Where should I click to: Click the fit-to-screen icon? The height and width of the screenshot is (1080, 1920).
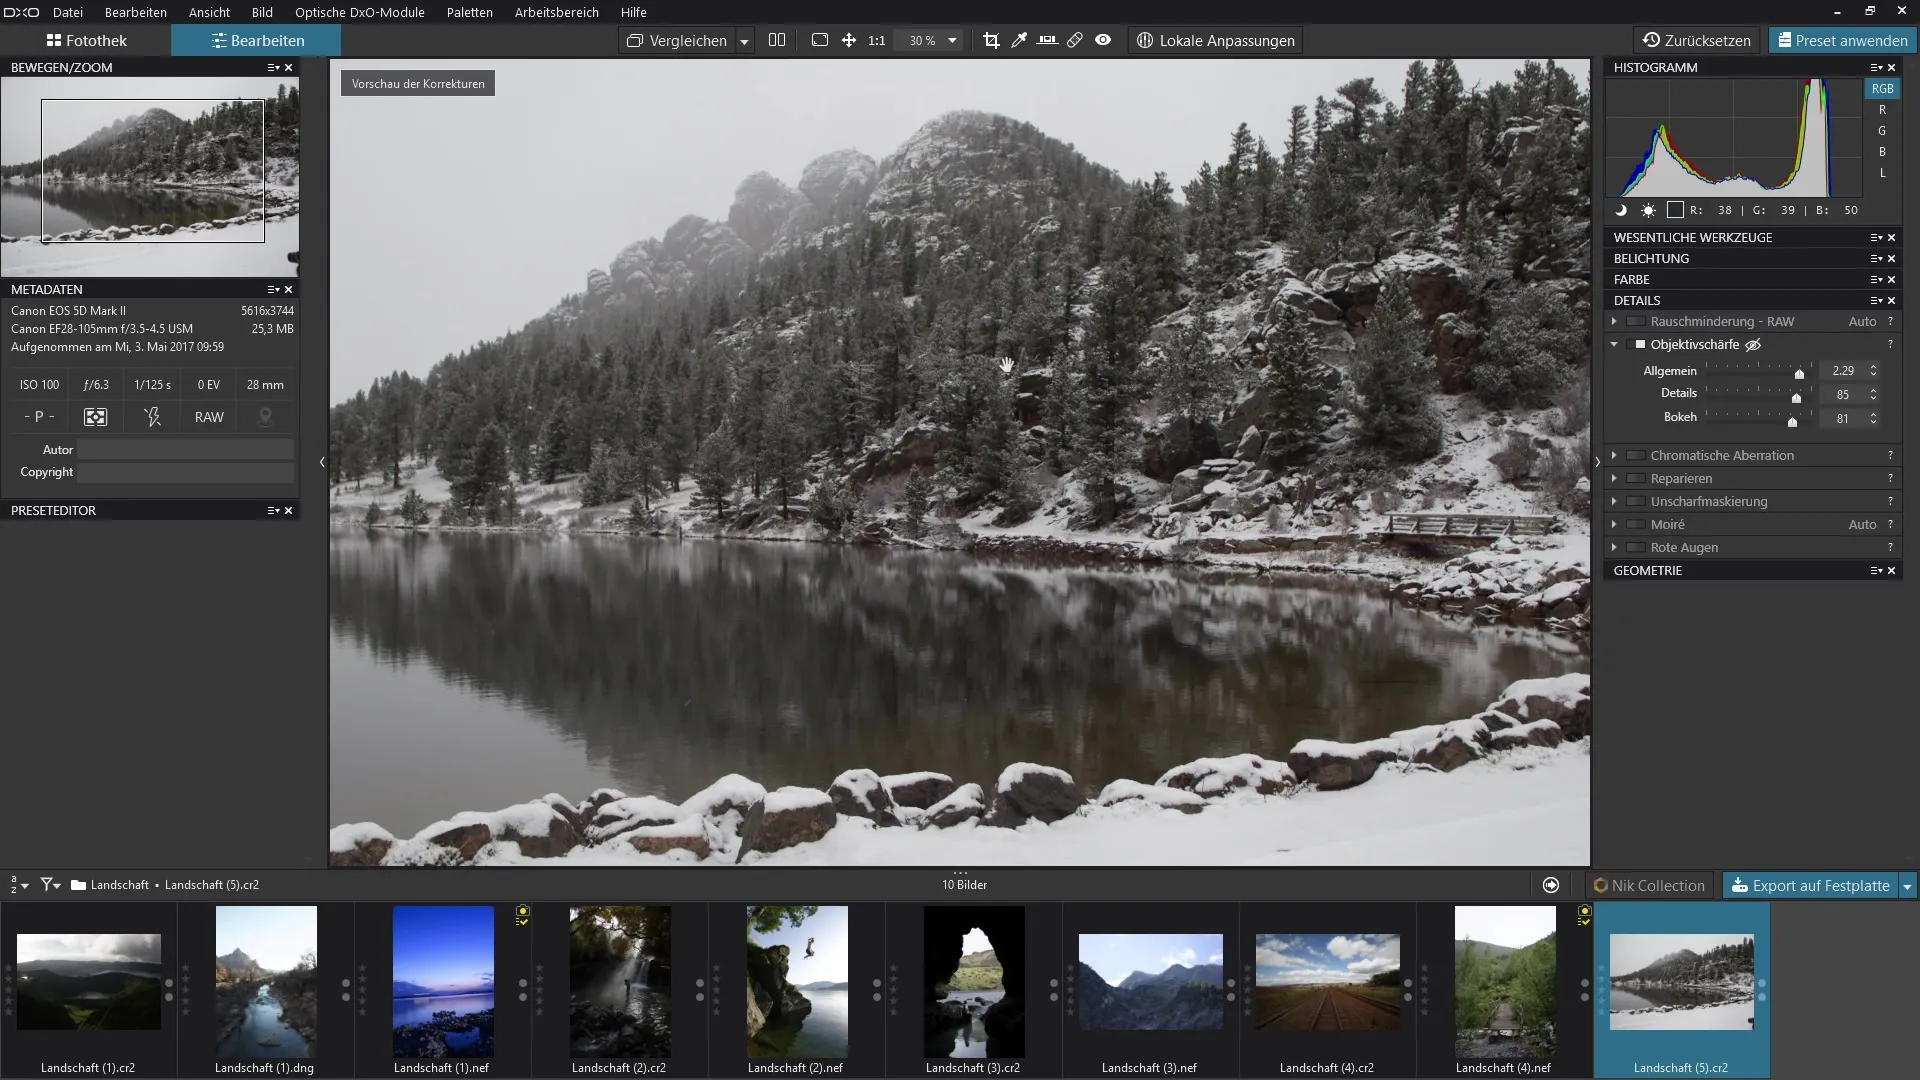point(820,41)
